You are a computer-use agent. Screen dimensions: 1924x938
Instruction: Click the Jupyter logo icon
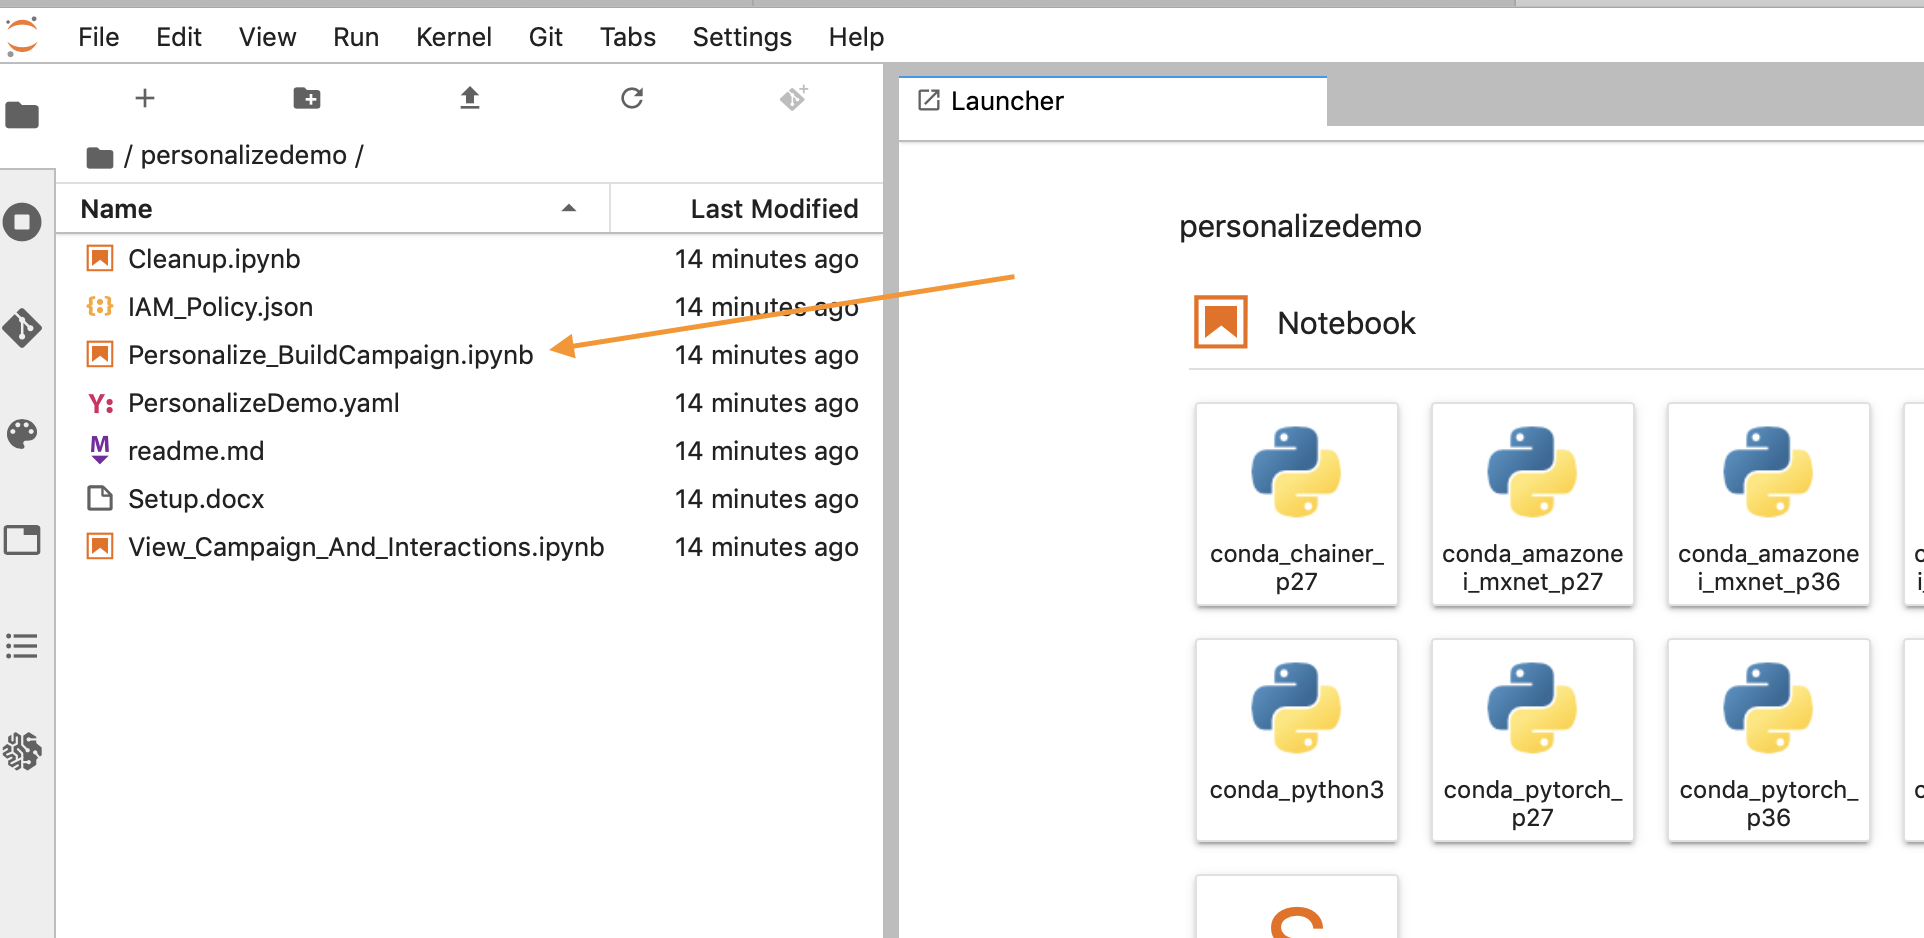(21, 36)
